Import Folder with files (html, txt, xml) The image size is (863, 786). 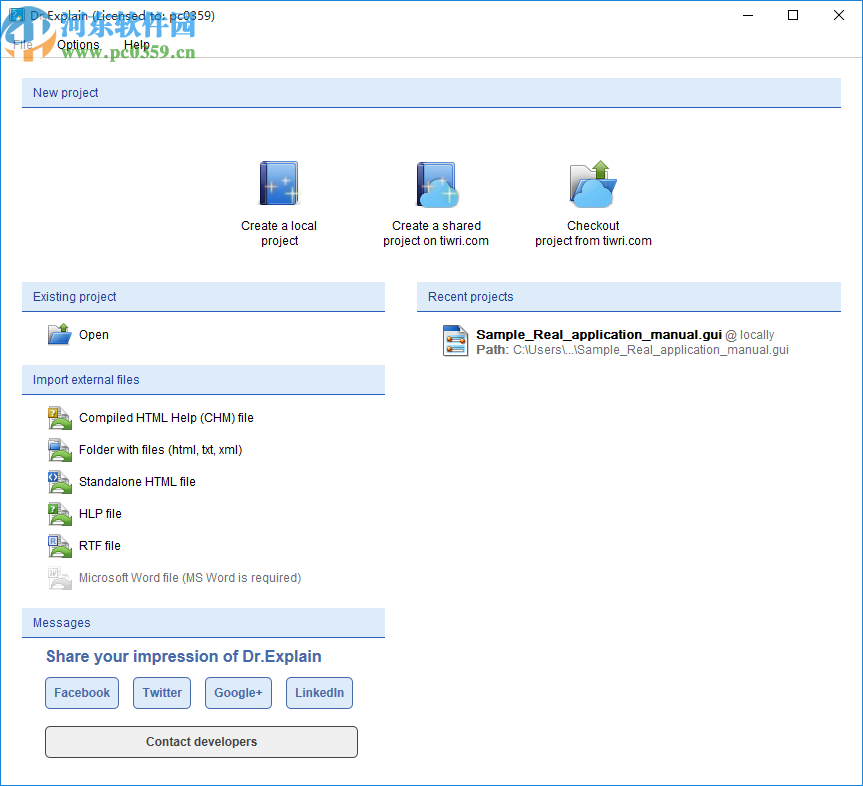point(161,450)
